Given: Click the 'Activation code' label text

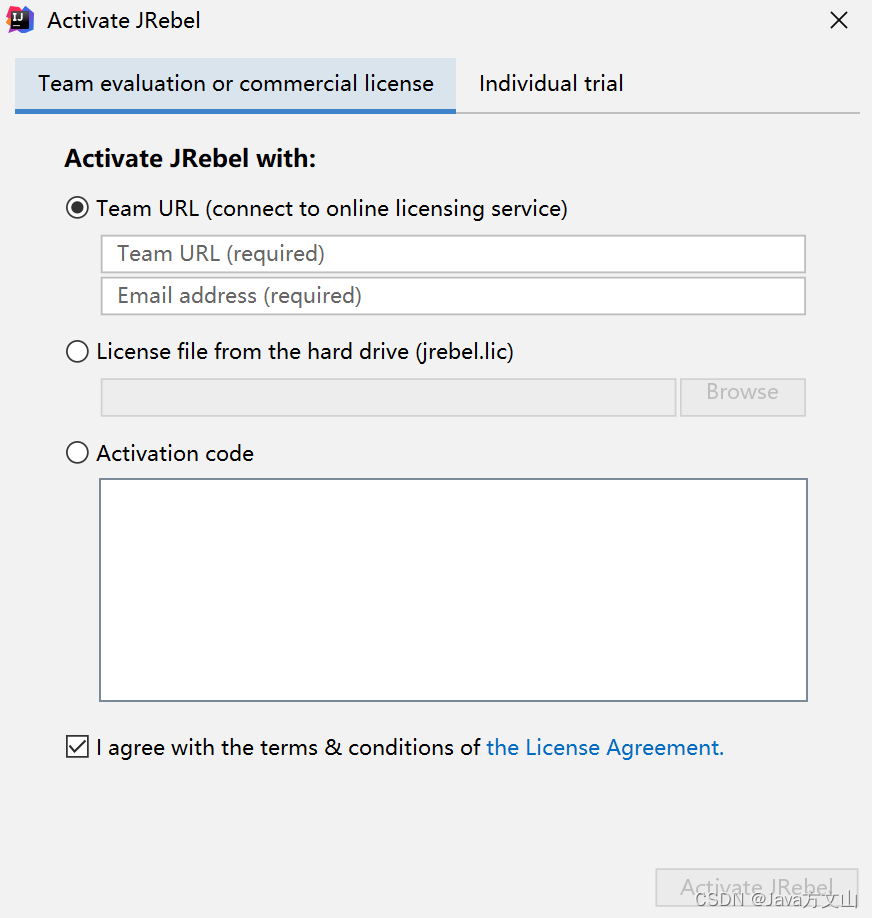Looking at the screenshot, I should click(175, 453).
